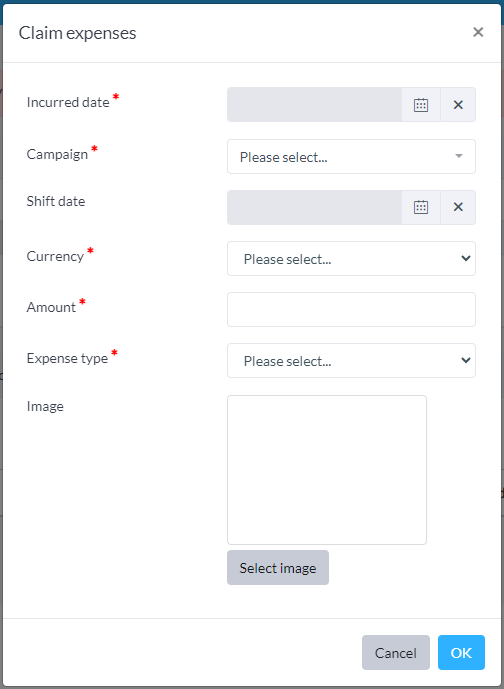Click the Currency chevron arrow
The image size is (504, 689).
coord(466,258)
